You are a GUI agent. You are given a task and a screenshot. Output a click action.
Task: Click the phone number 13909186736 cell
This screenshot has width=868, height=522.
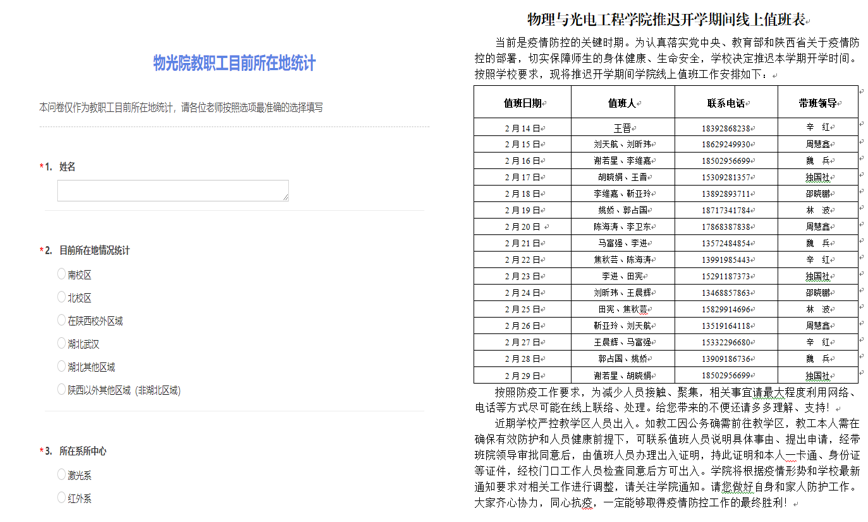(x=727, y=358)
